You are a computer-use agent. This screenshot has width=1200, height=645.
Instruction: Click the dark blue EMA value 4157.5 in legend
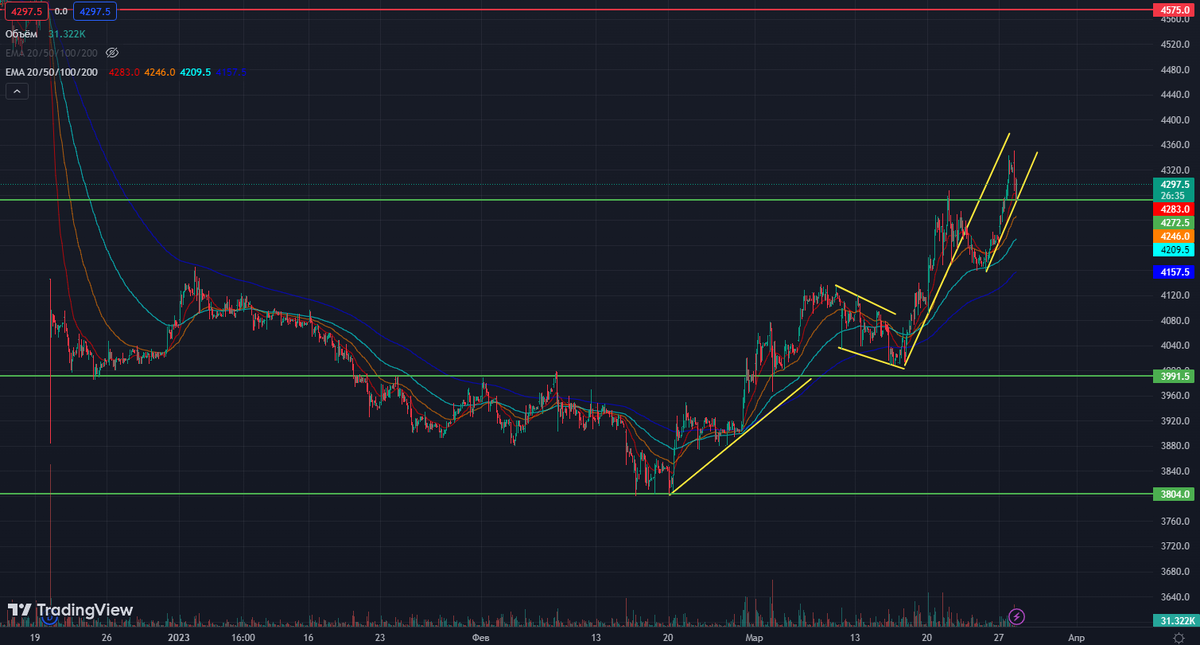click(231, 72)
